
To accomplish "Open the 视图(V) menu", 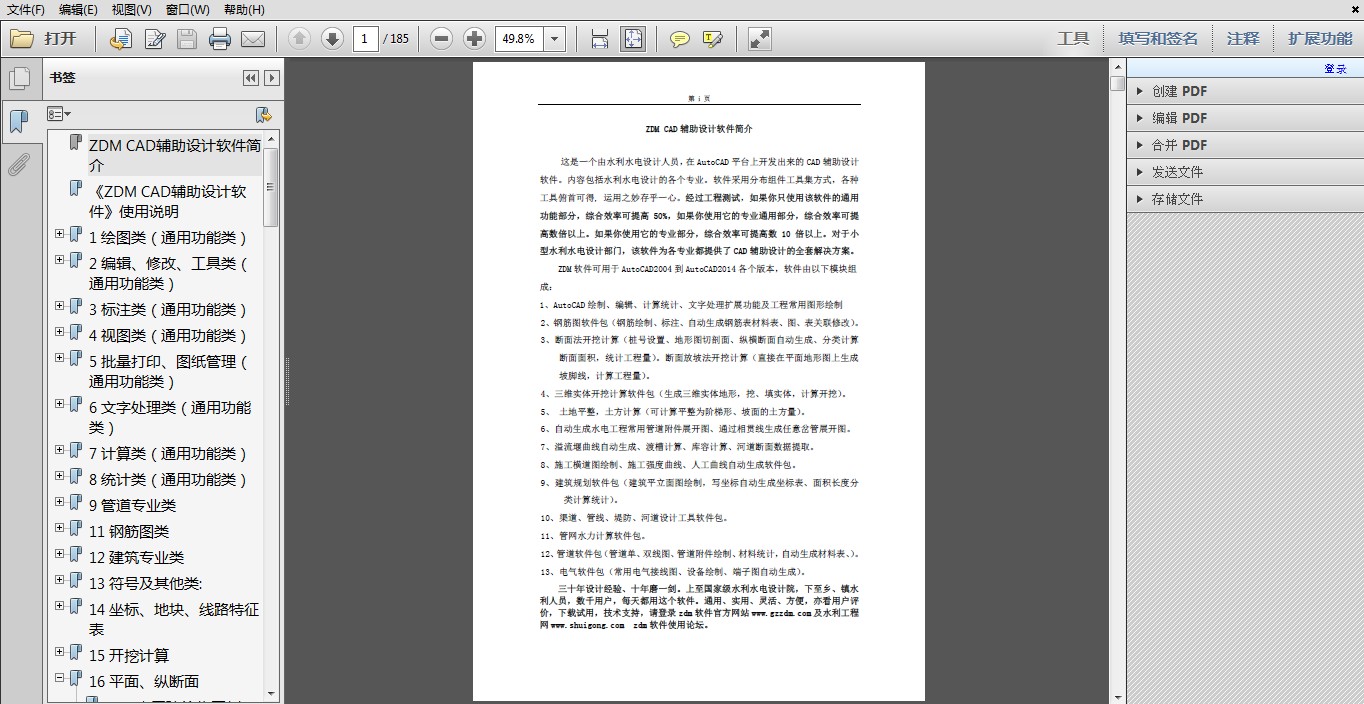I will 132,9.
